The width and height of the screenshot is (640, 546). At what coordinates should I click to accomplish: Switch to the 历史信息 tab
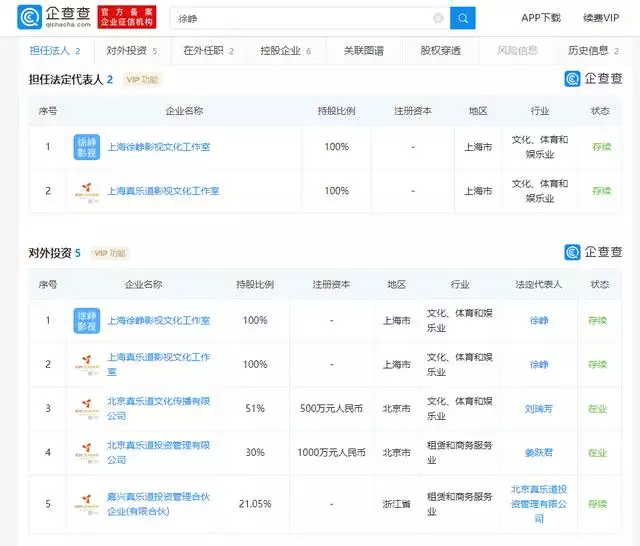click(593, 51)
